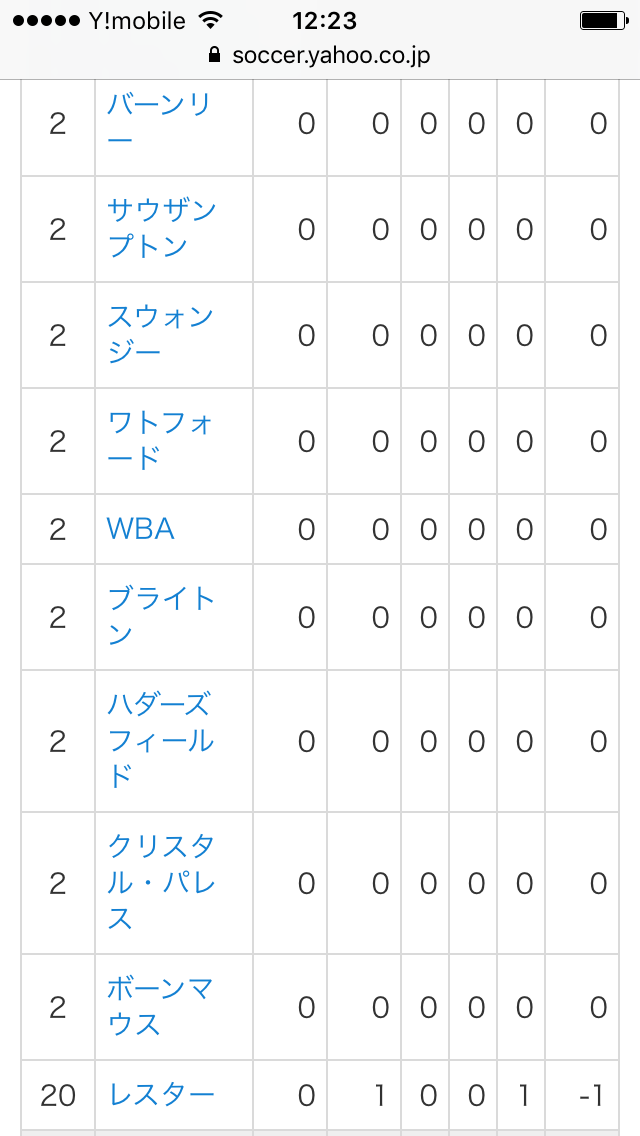Tap the -1 goal difference cell

coord(592,1095)
